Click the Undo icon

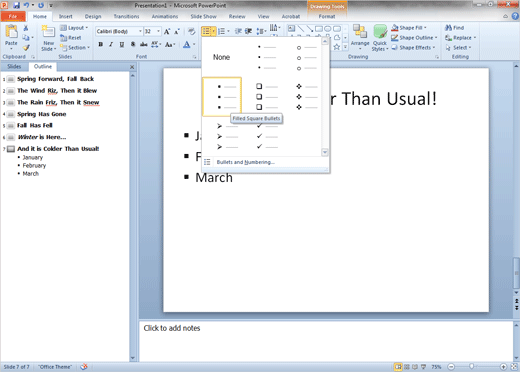coord(27,5)
